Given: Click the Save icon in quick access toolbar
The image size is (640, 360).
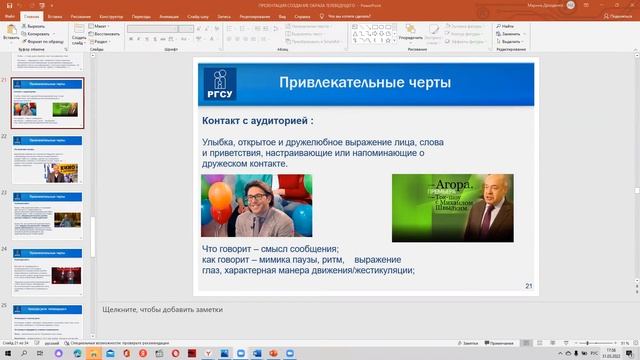Looking at the screenshot, I should click(9, 5).
